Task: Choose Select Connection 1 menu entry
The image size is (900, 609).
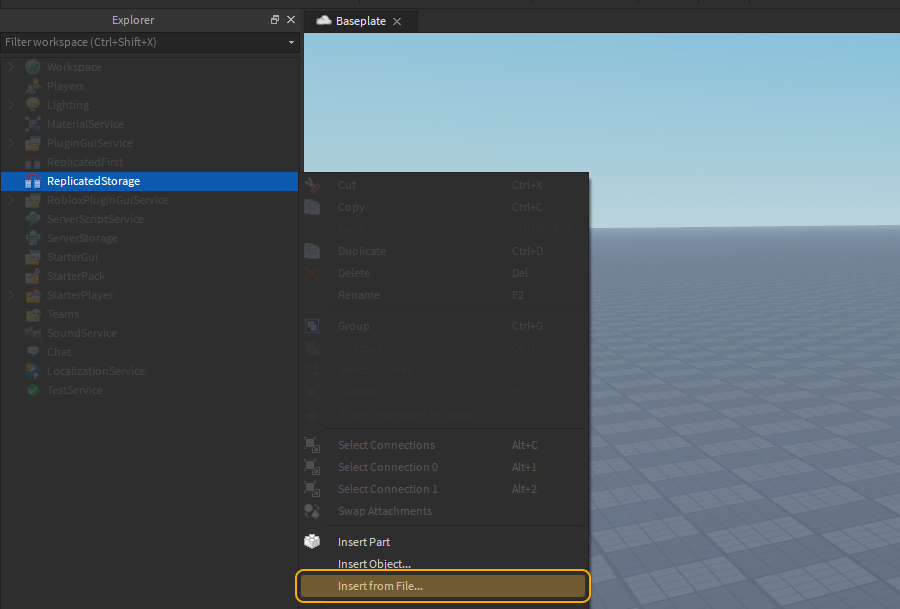Action: [443, 489]
